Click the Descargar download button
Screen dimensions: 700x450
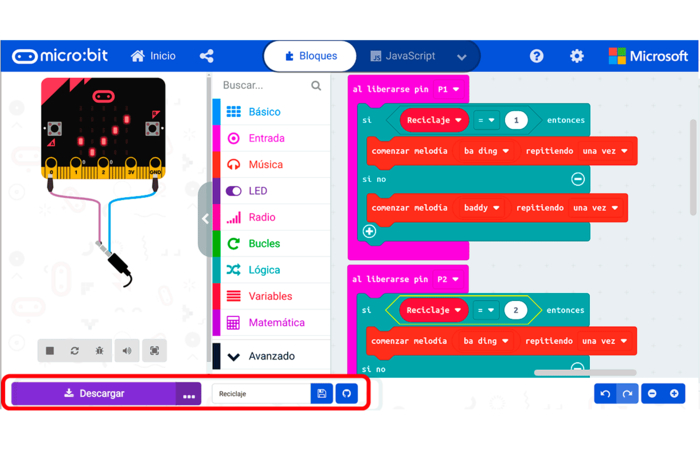94,393
